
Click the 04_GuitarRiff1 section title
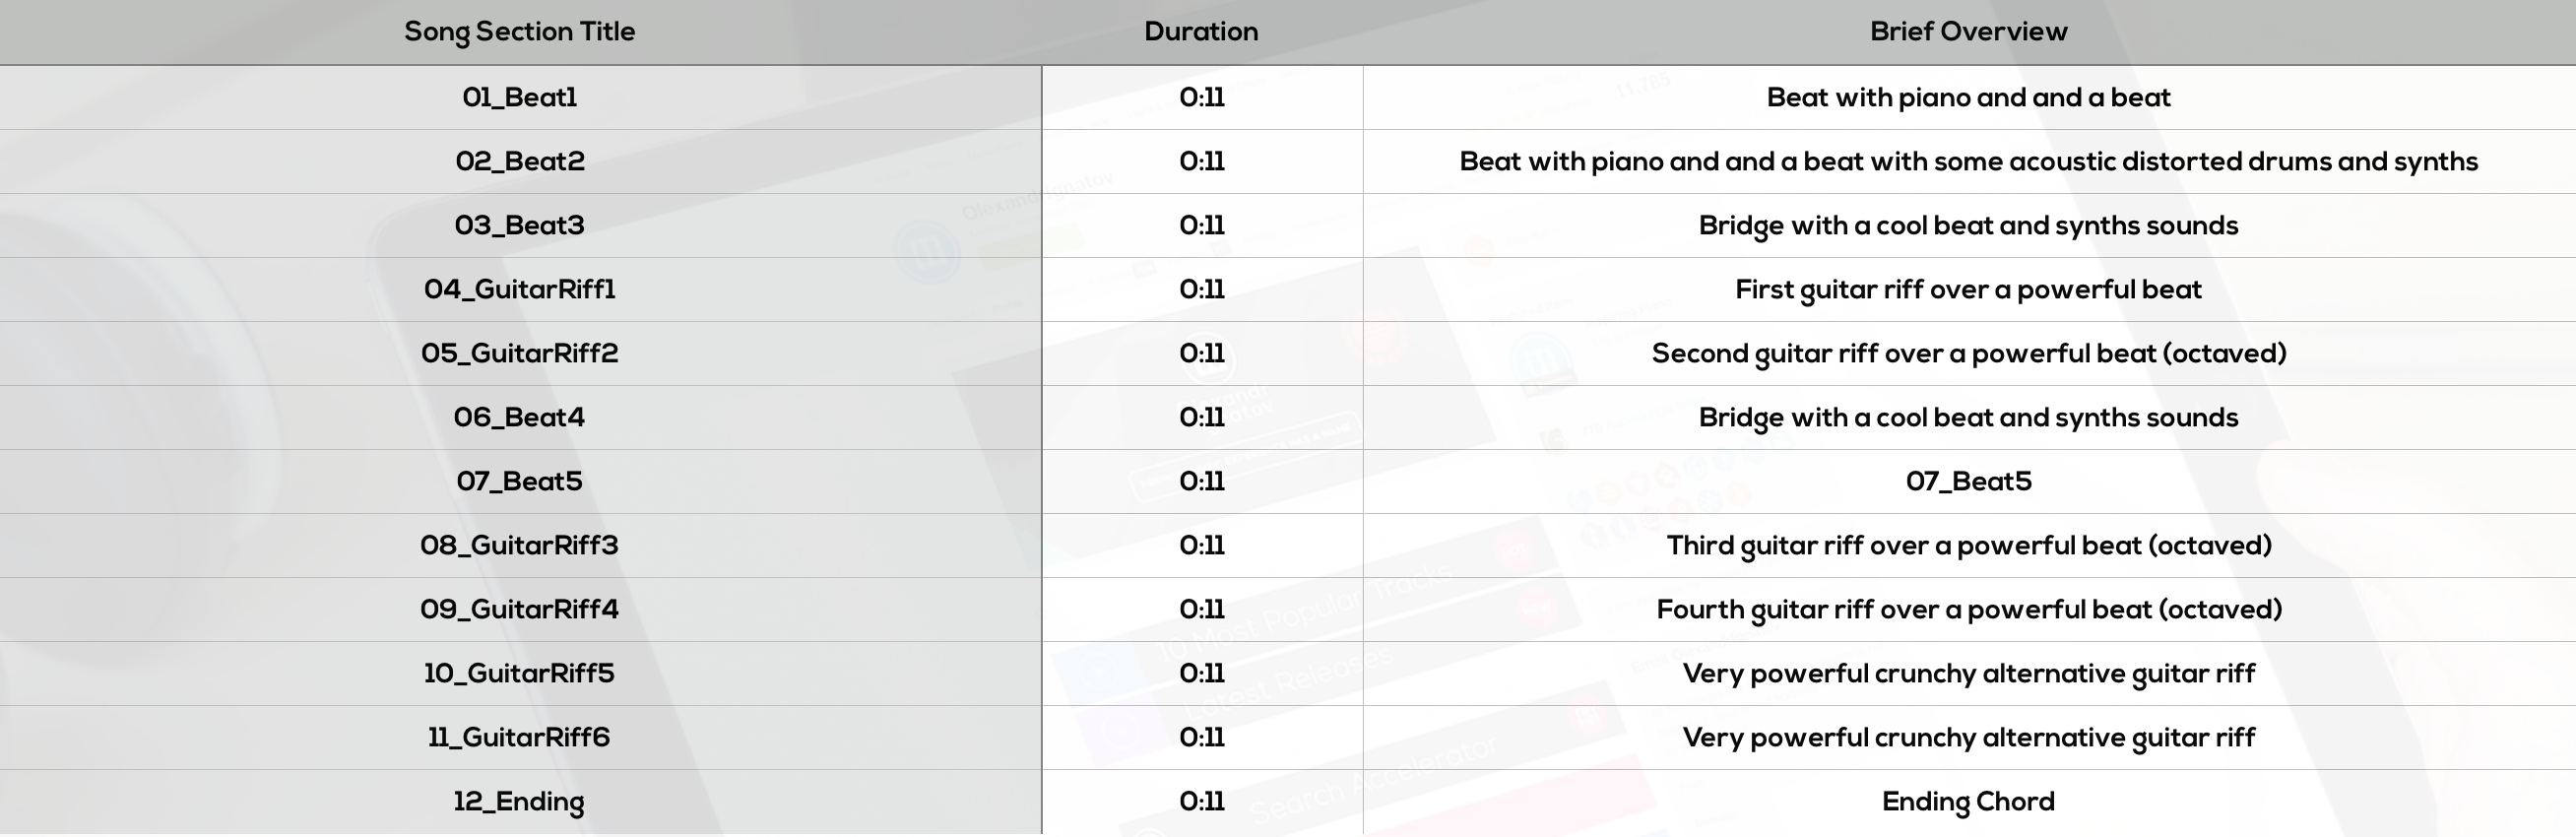point(519,290)
